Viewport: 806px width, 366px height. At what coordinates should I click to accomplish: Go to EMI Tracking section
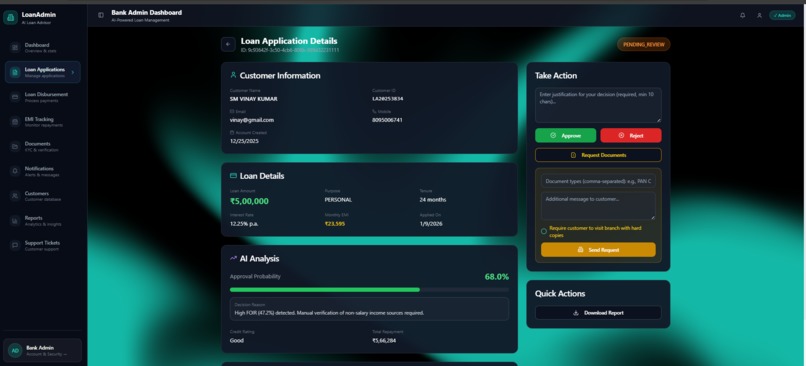click(43, 122)
